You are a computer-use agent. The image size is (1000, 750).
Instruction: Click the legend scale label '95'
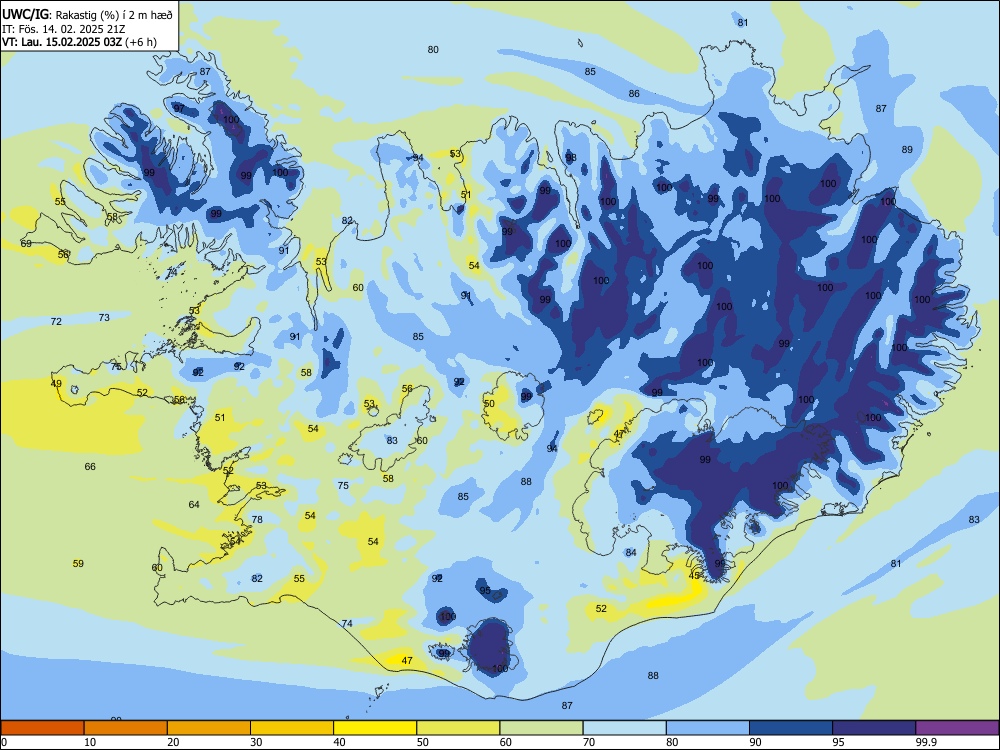tap(839, 742)
